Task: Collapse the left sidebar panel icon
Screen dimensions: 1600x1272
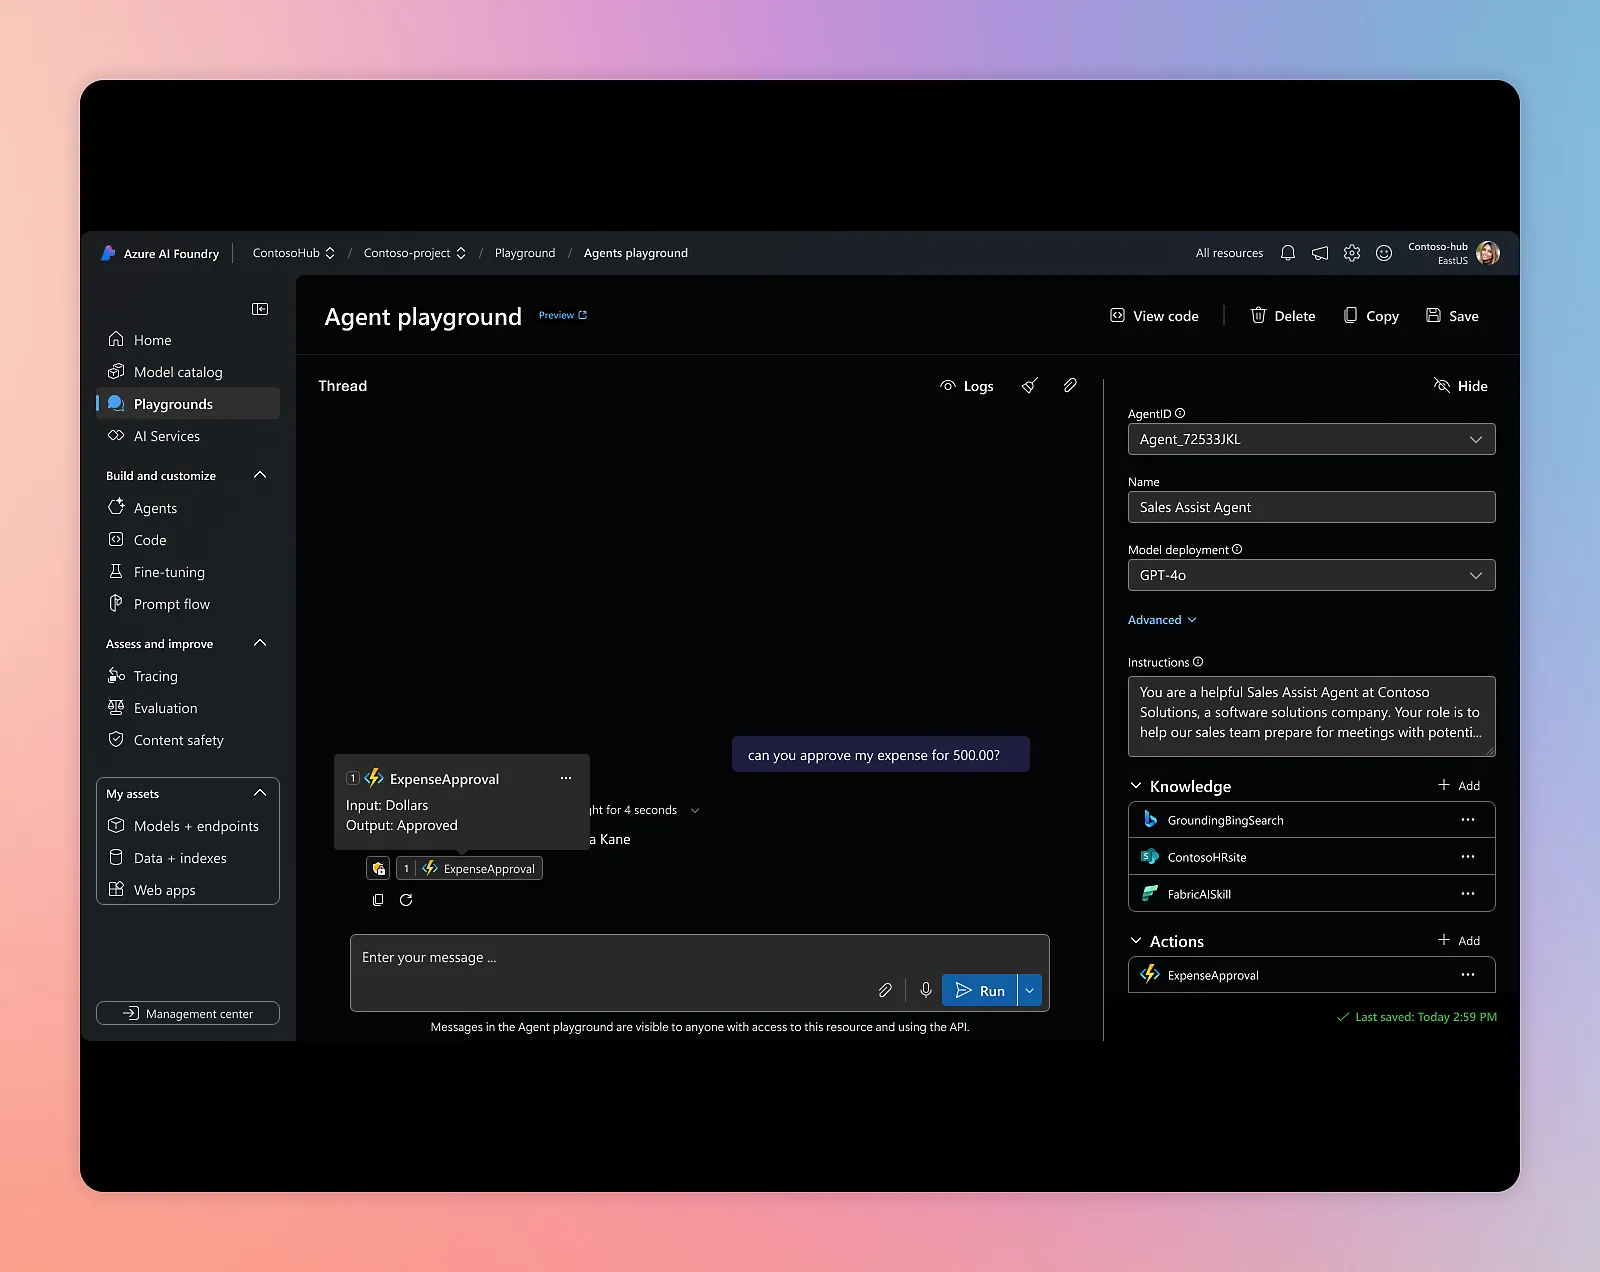Action: click(260, 309)
